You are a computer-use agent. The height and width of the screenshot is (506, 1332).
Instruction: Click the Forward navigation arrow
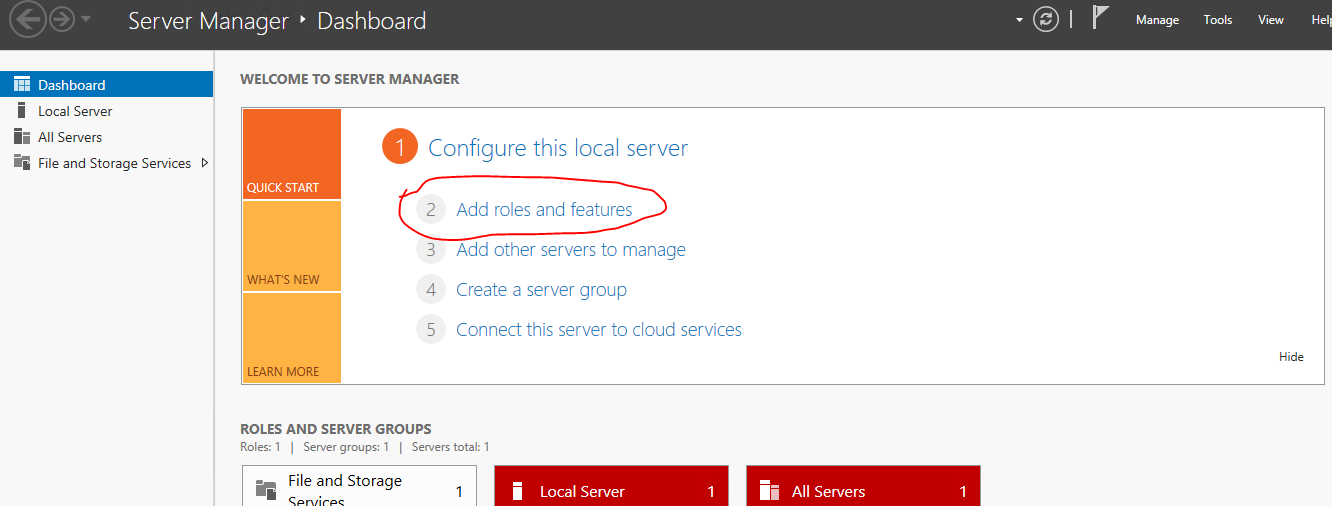tap(62, 20)
